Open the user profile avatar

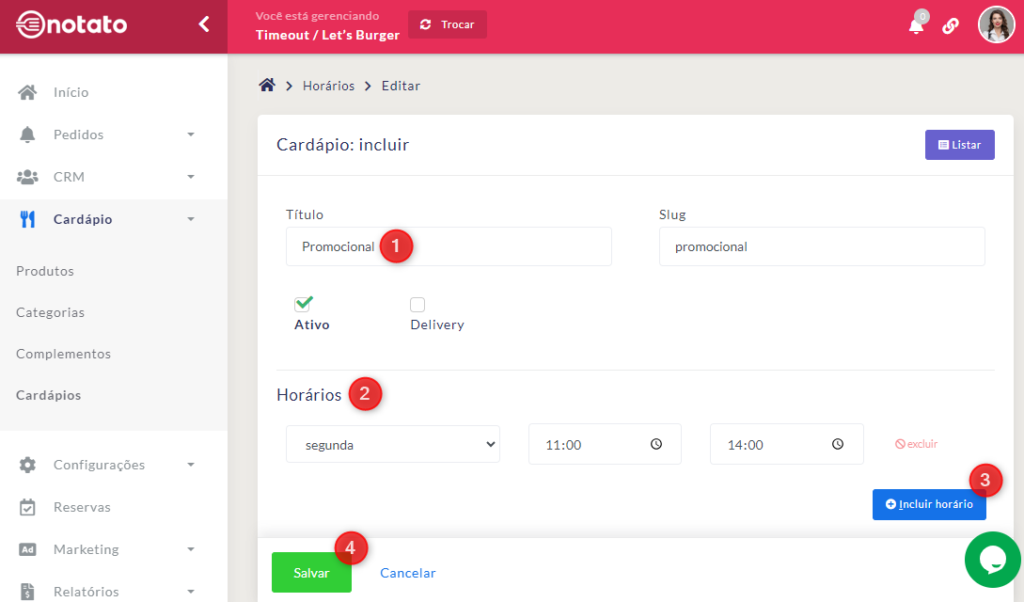[996, 25]
